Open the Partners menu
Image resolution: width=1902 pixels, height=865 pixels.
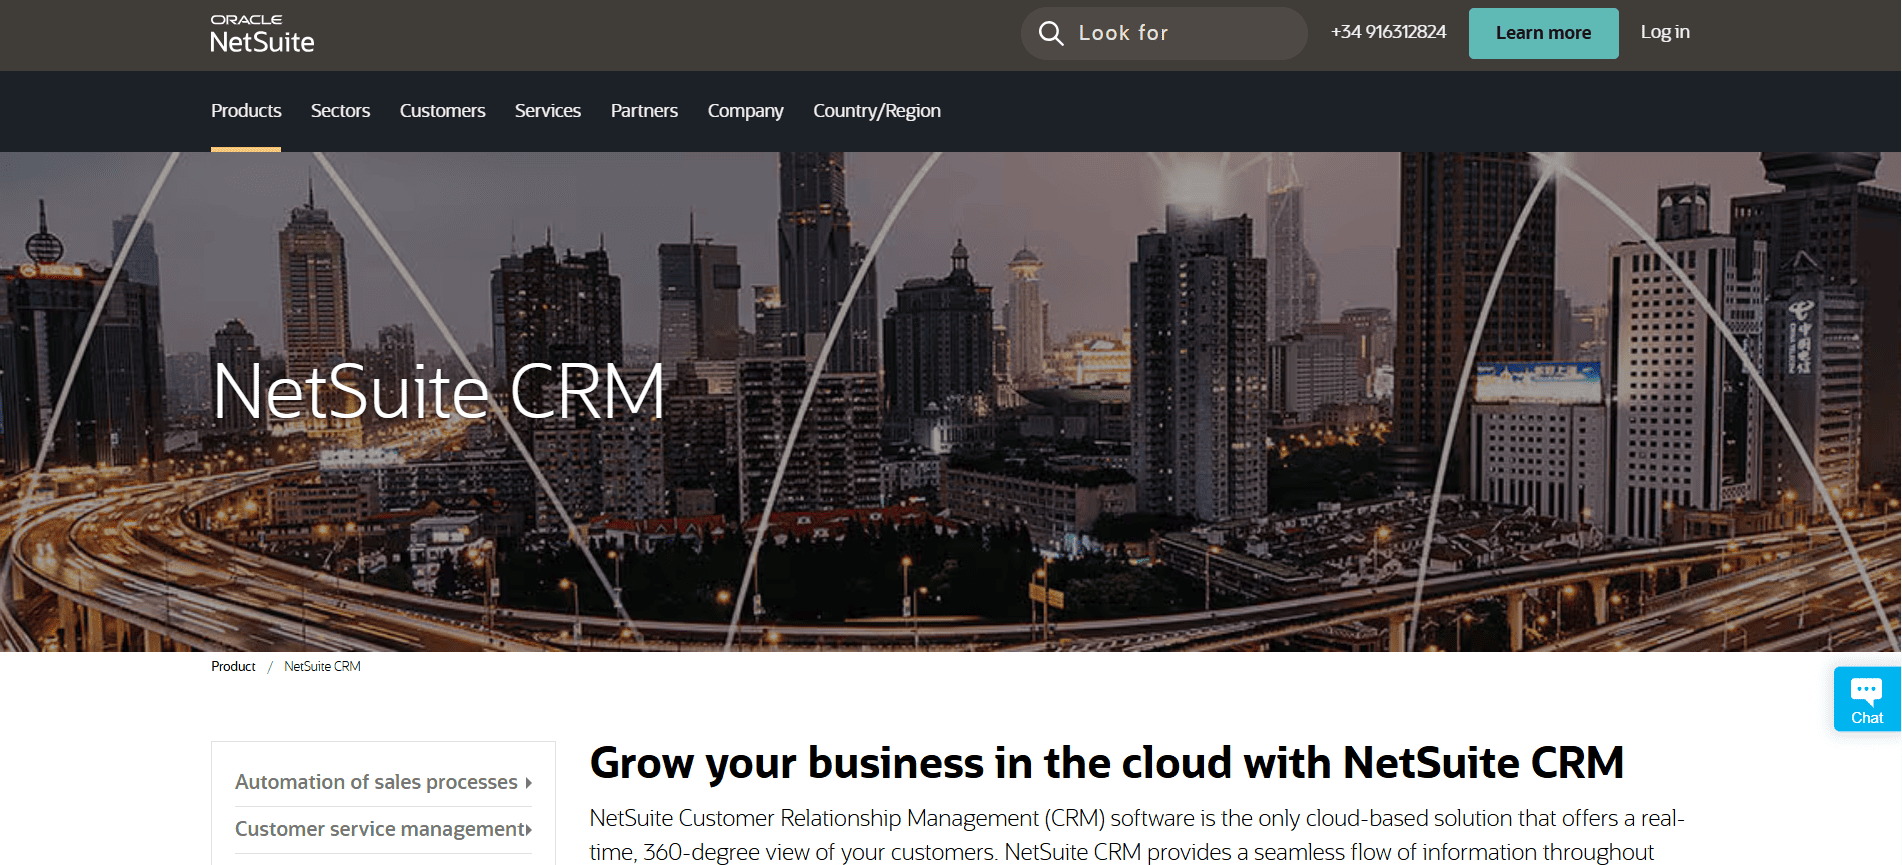click(644, 111)
